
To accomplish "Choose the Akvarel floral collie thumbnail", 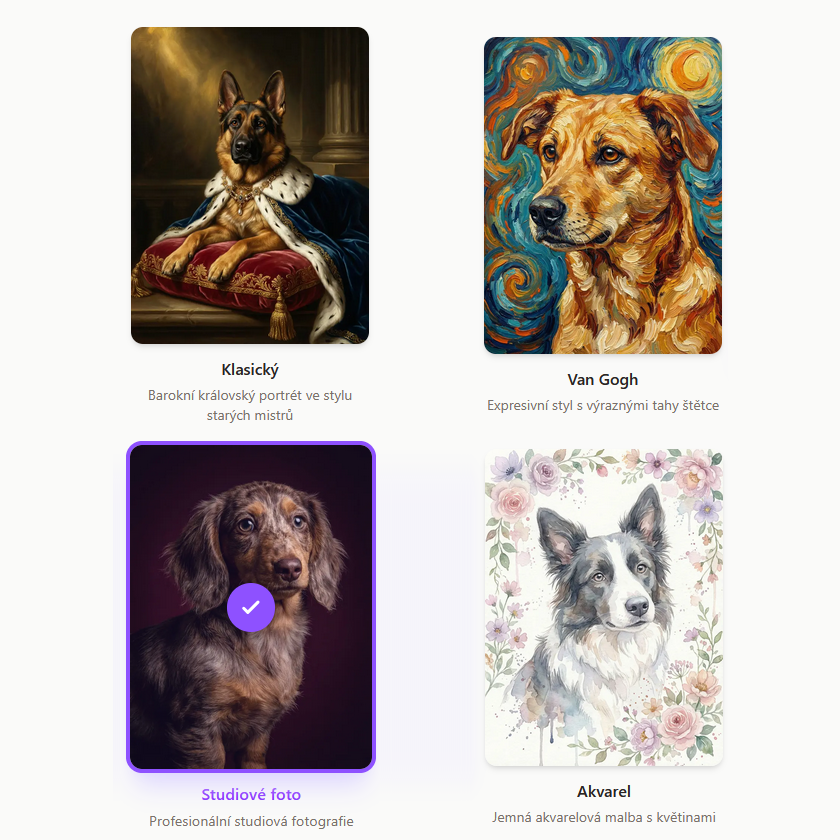I will click(x=603, y=608).
